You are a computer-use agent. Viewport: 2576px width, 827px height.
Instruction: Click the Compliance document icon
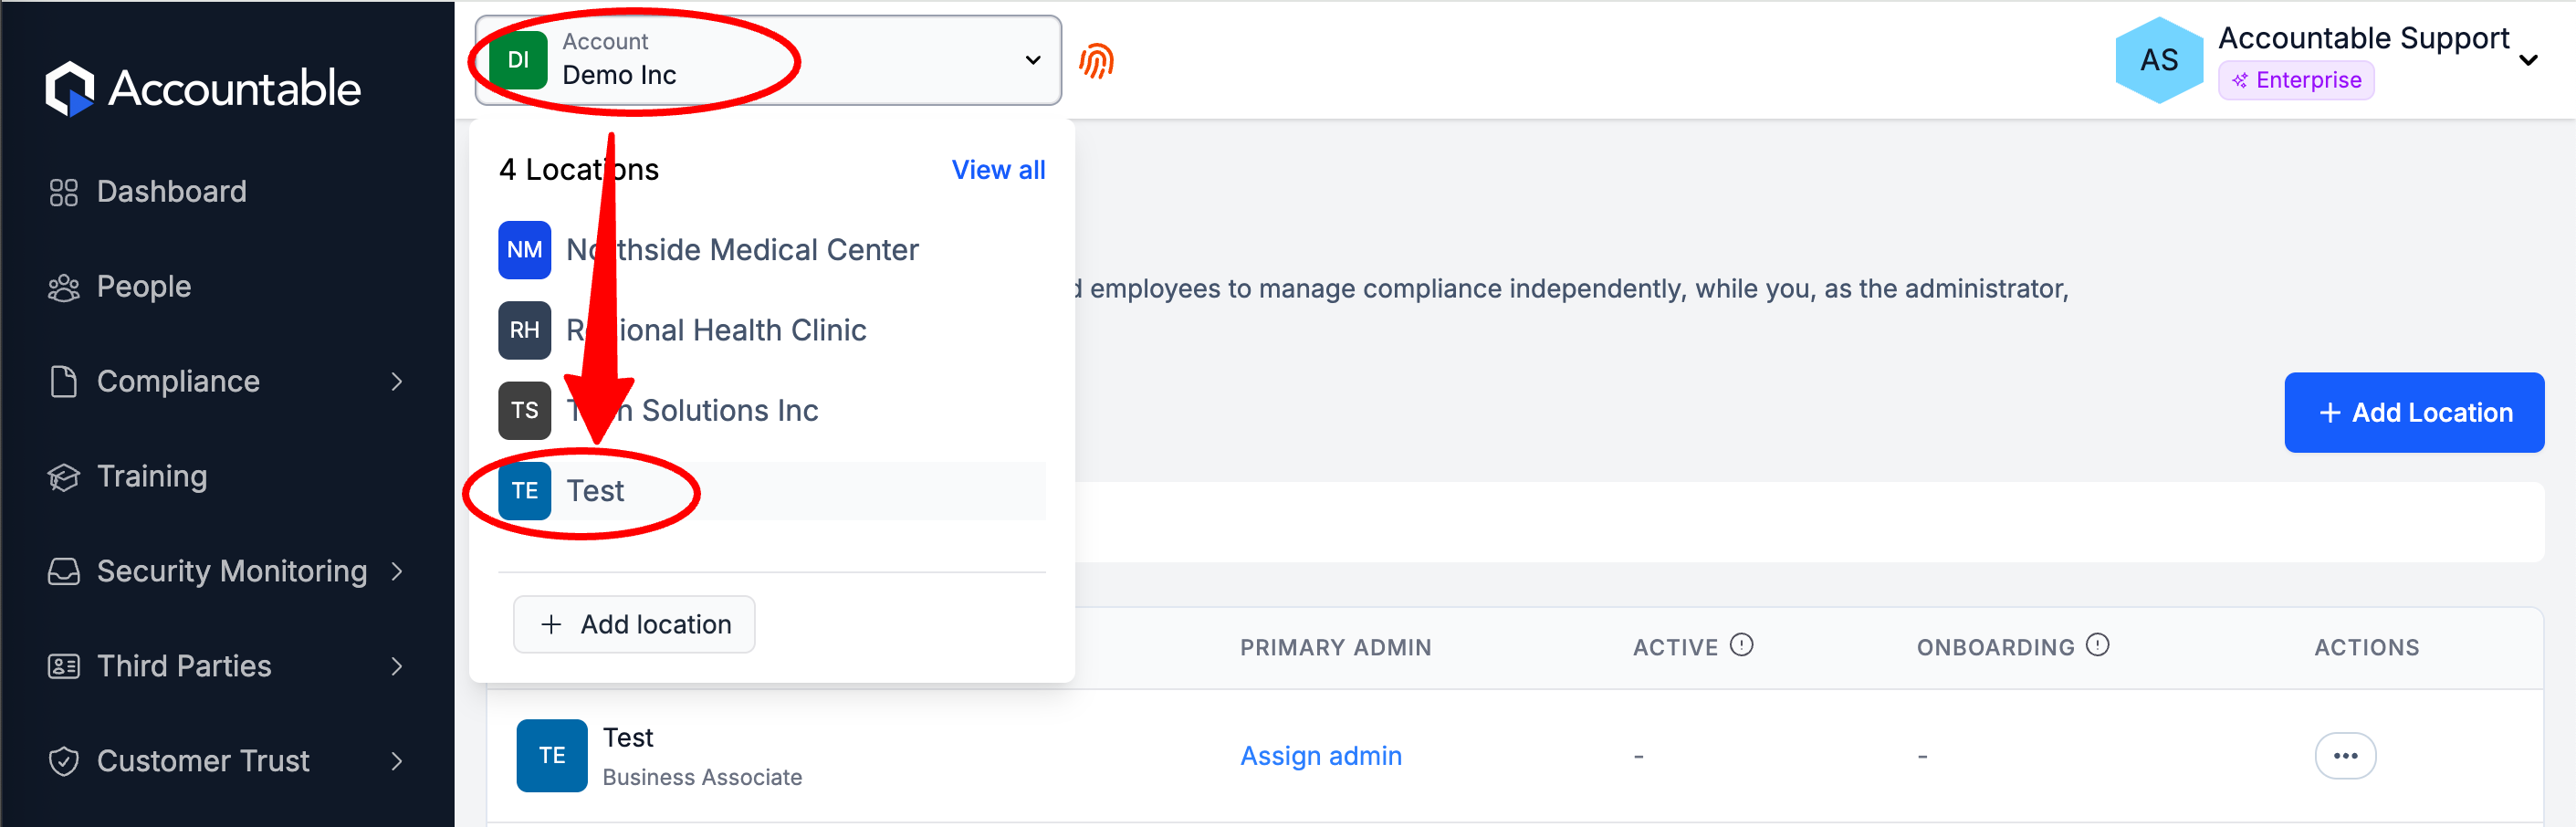coord(63,381)
